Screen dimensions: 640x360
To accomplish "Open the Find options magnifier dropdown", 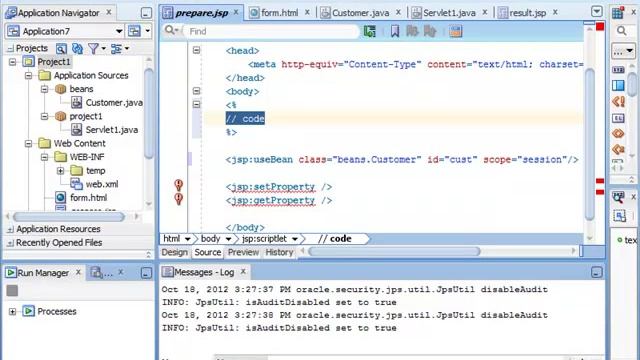I will (172, 31).
